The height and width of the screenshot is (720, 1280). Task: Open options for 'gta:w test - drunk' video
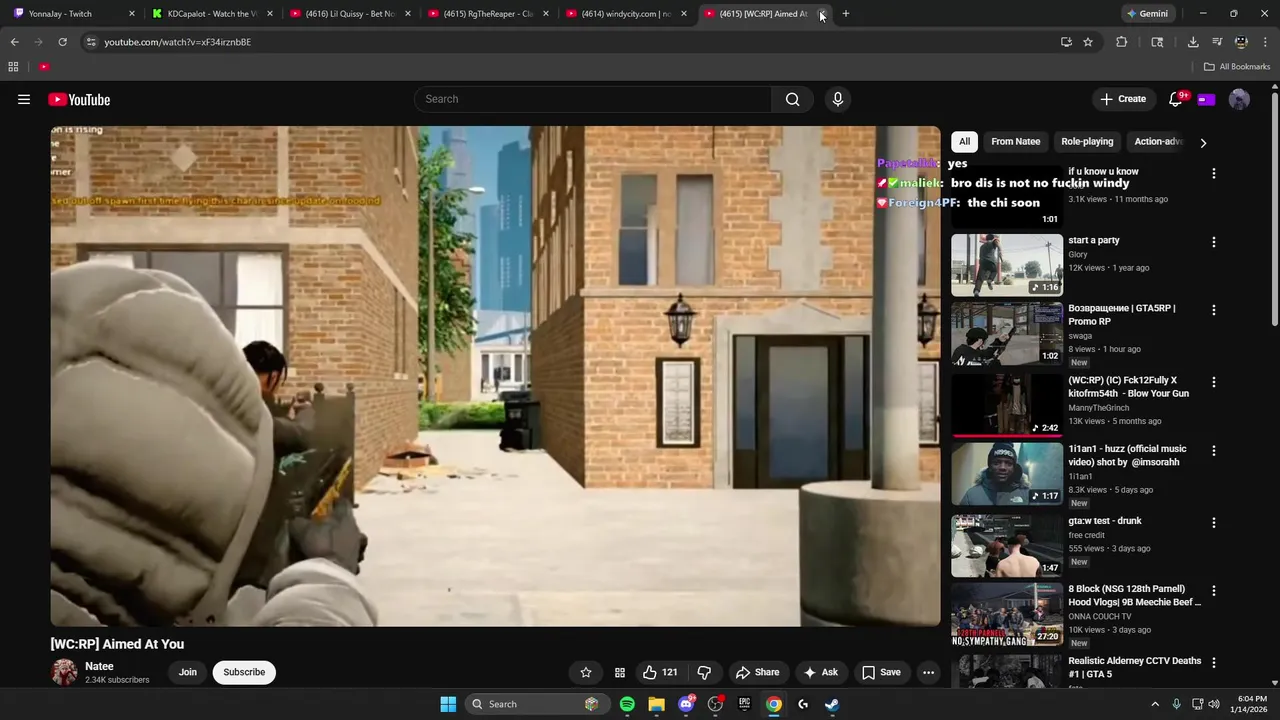pyautogui.click(x=1214, y=523)
